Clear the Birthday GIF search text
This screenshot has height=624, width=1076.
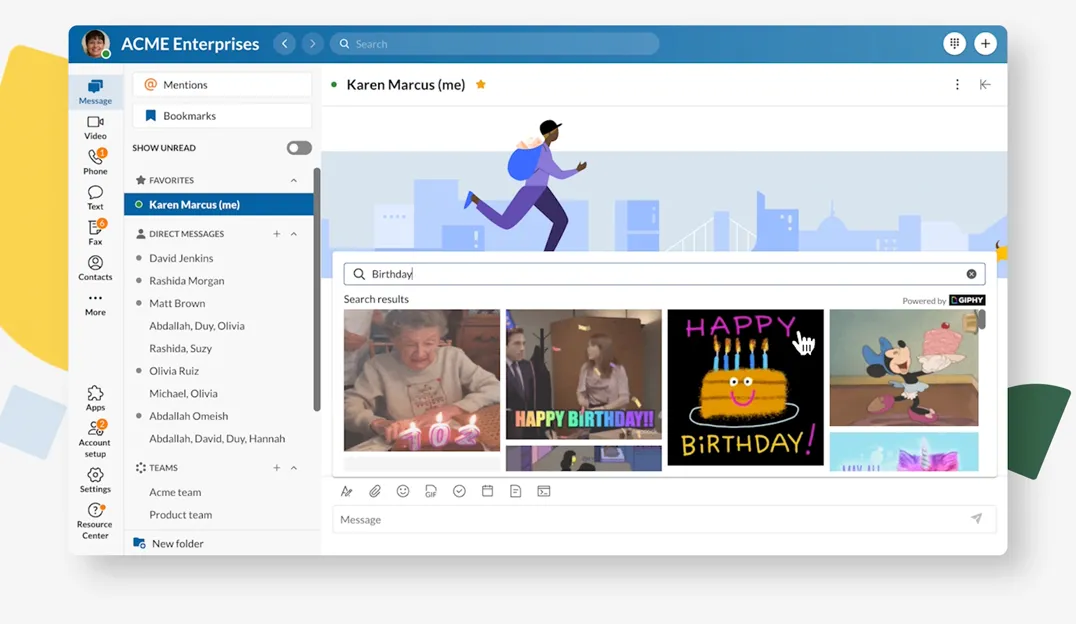[x=971, y=274]
